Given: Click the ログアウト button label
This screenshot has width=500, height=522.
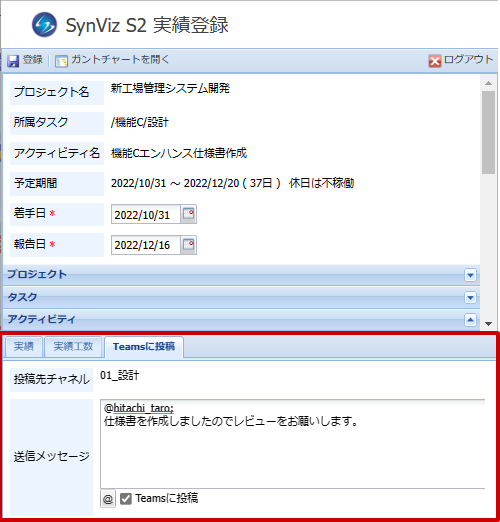Looking at the screenshot, I should pos(468,60).
